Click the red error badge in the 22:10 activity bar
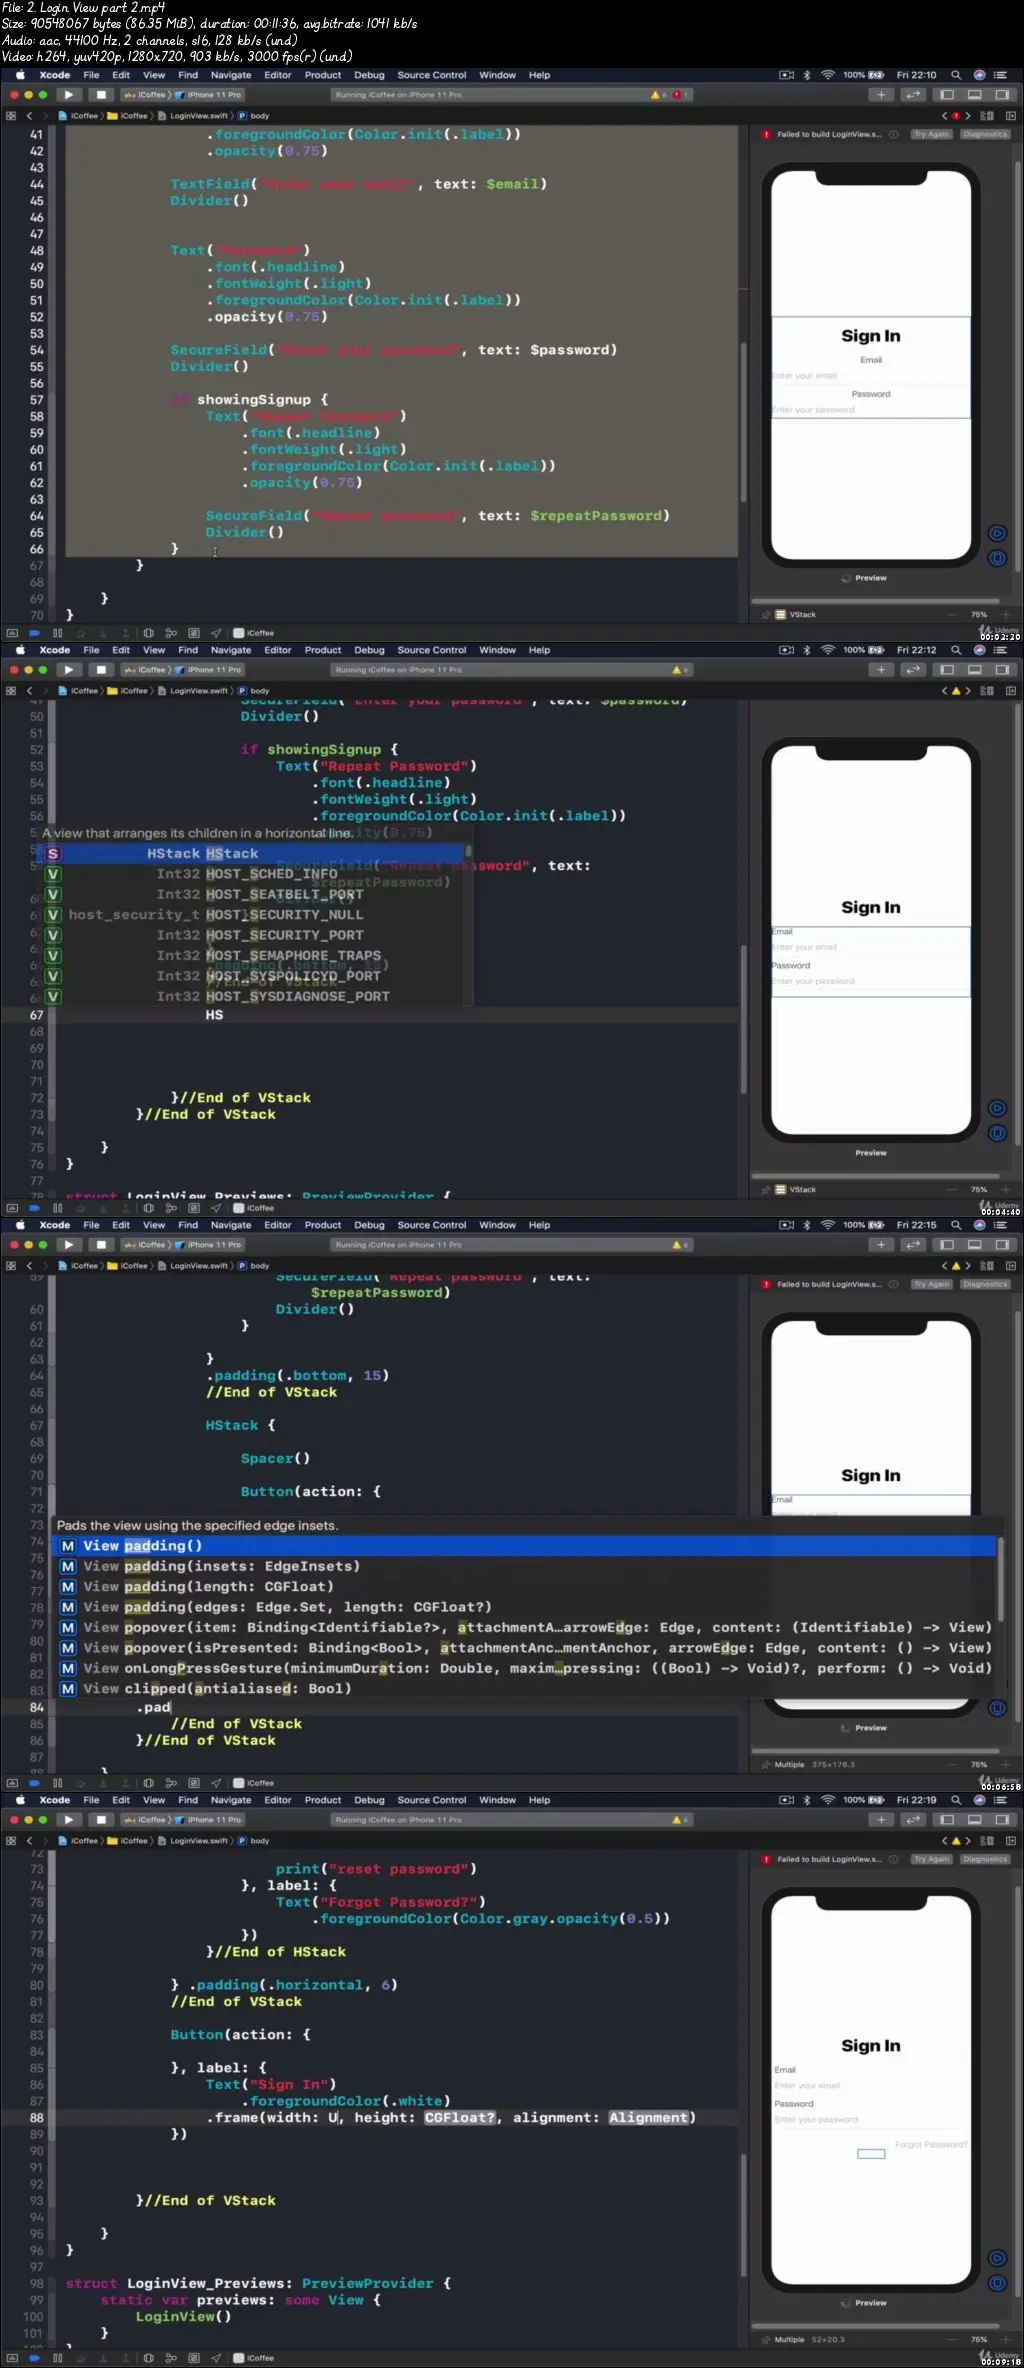 [677, 95]
